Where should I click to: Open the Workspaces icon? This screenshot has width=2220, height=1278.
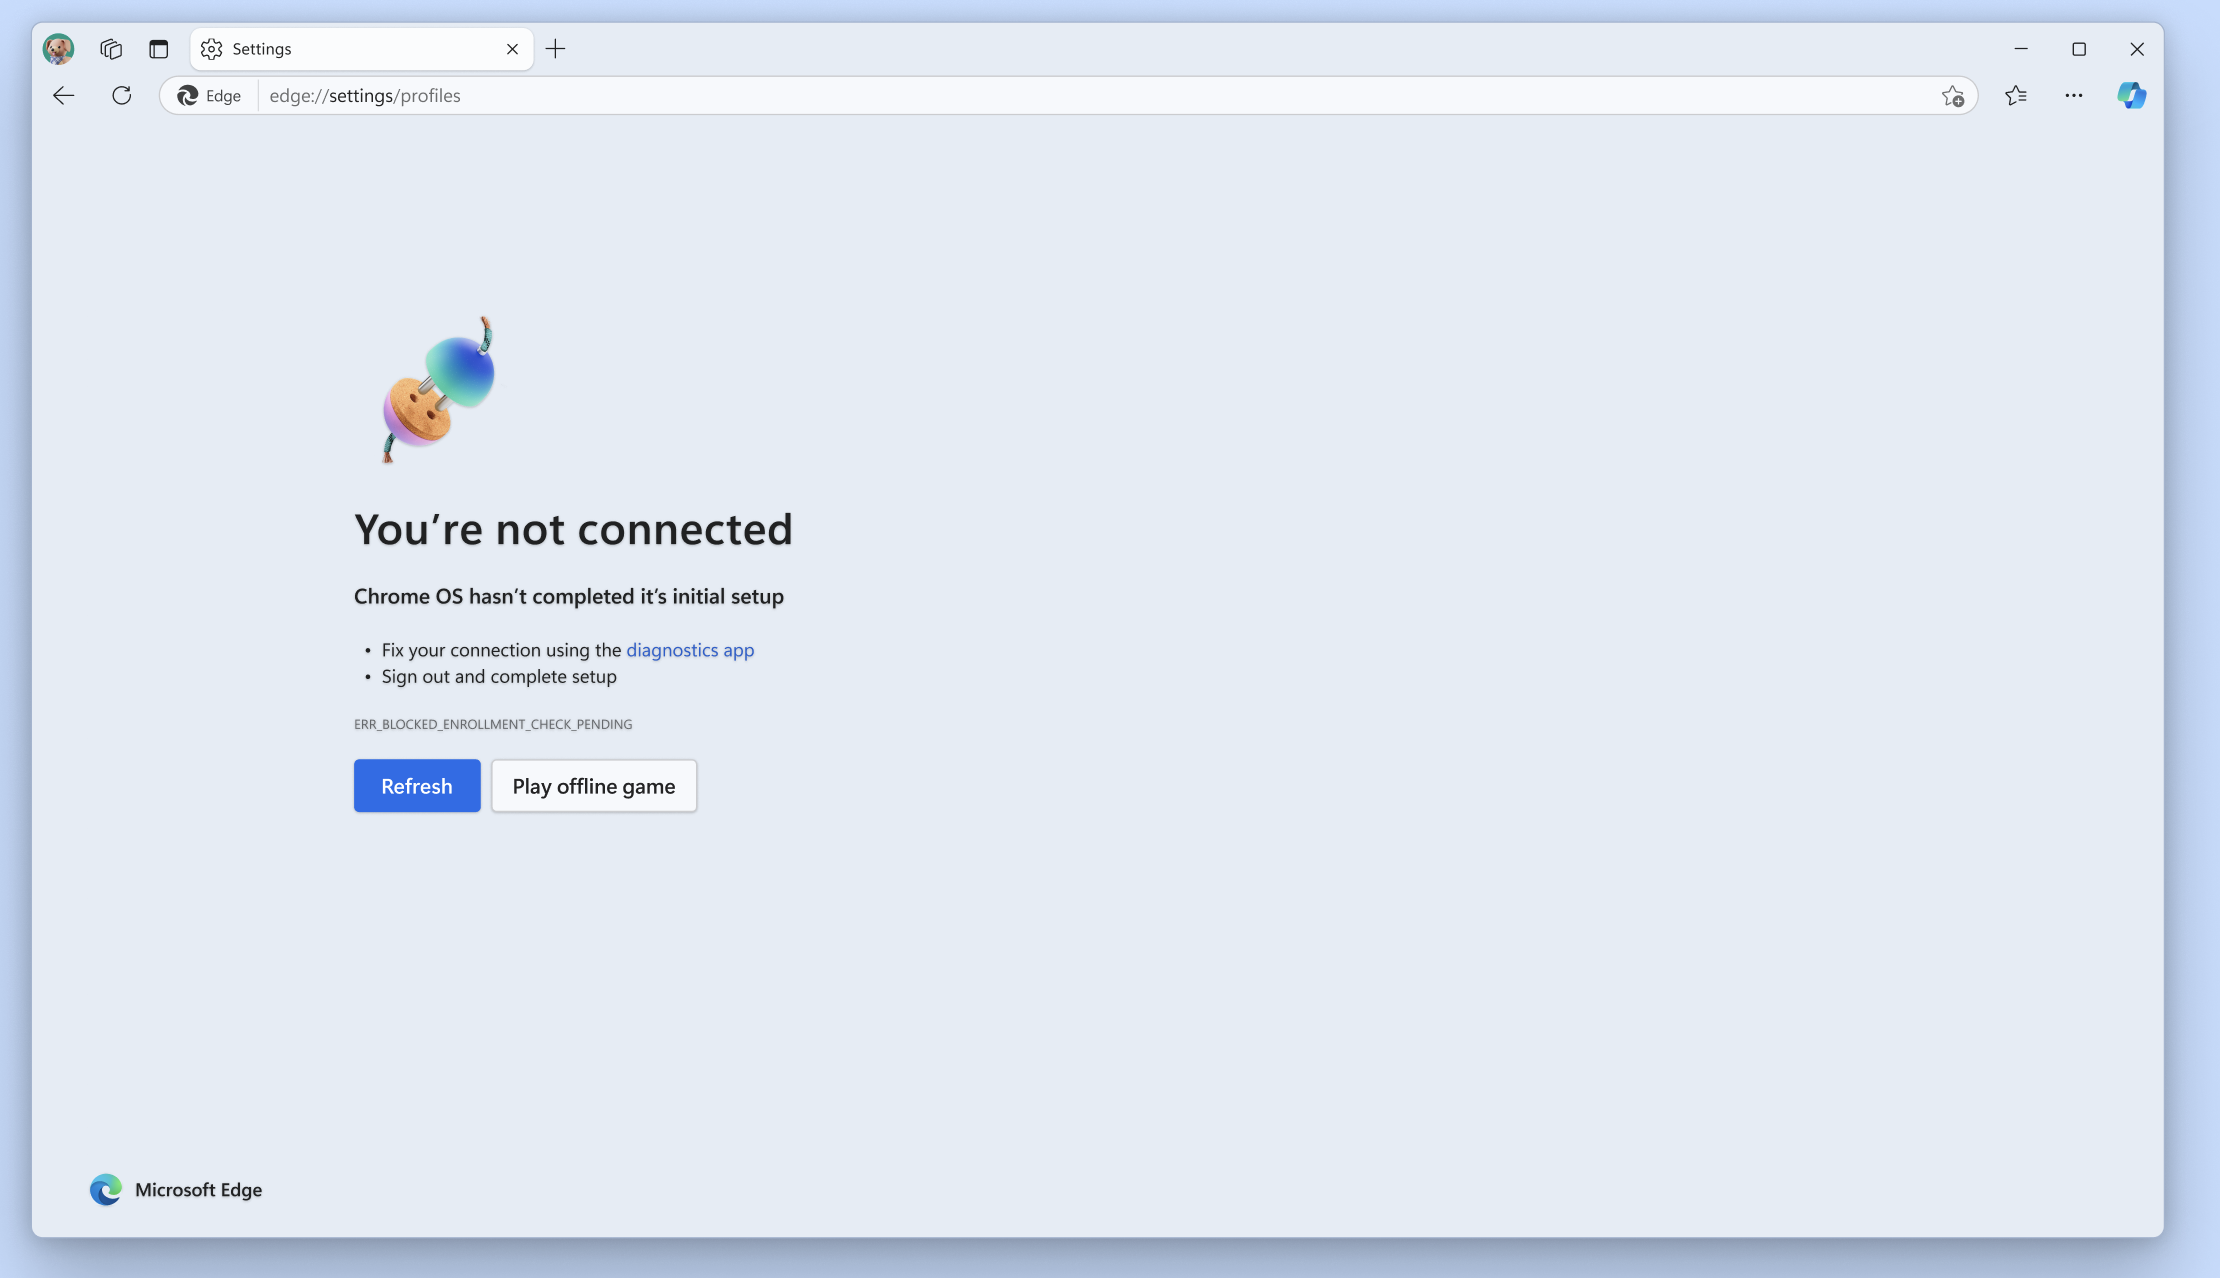111,49
